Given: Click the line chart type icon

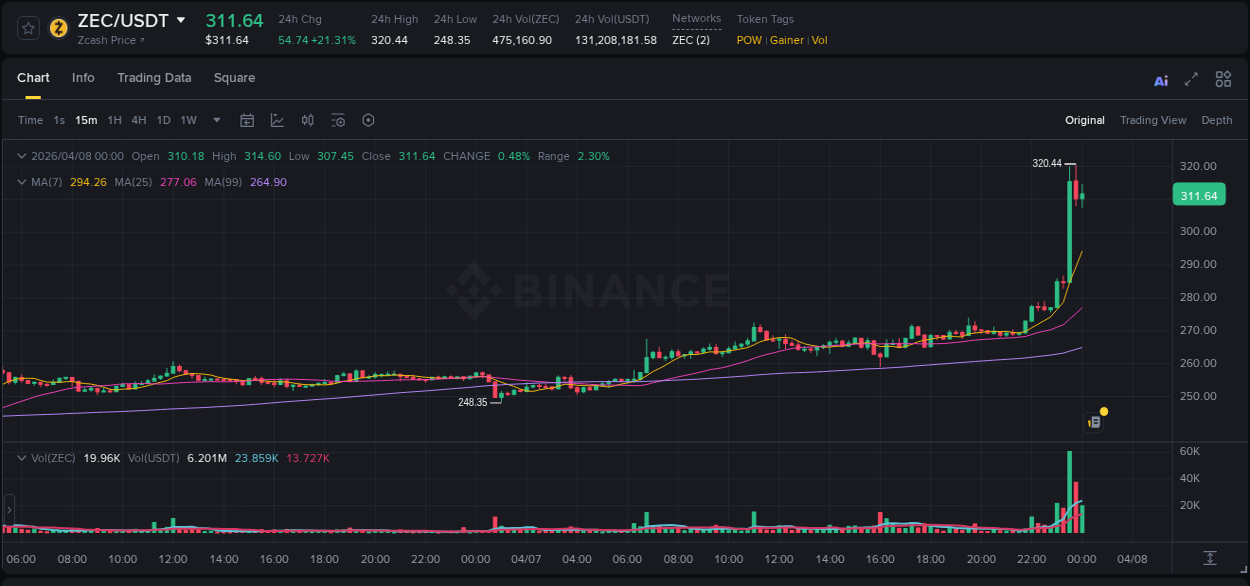Looking at the screenshot, I should pyautogui.click(x=276, y=120).
